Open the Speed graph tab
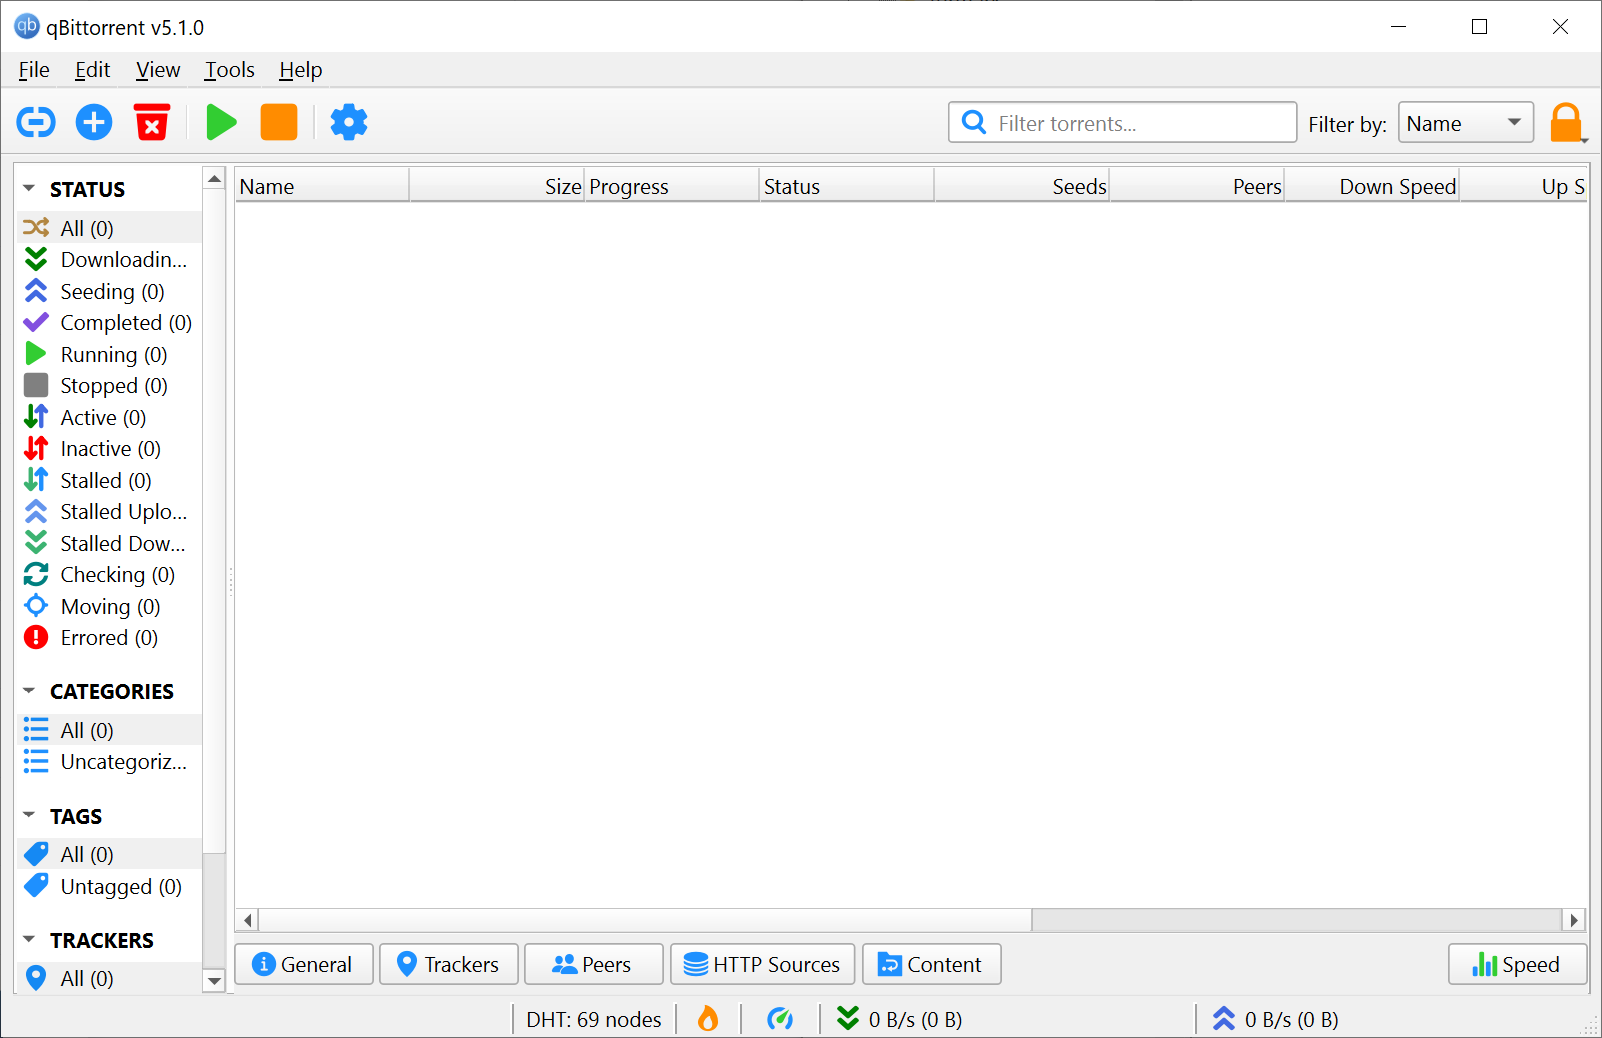Viewport: 1602px width, 1038px height. click(1518, 964)
